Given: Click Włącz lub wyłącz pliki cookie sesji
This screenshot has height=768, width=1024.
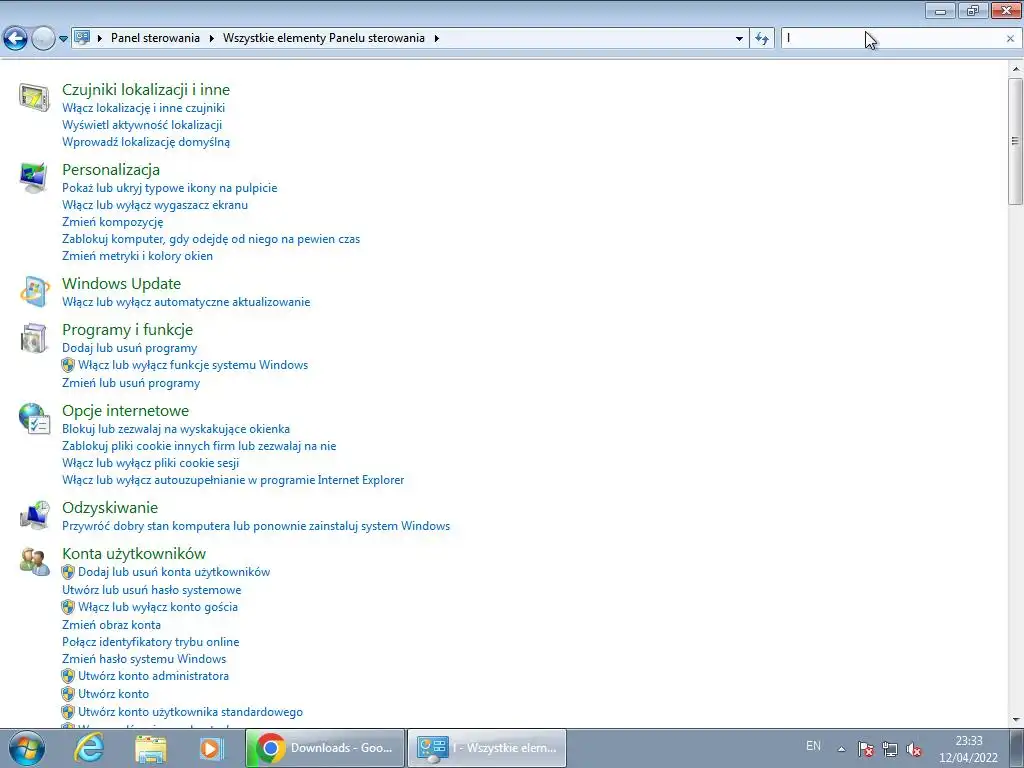Looking at the screenshot, I should coord(150,463).
